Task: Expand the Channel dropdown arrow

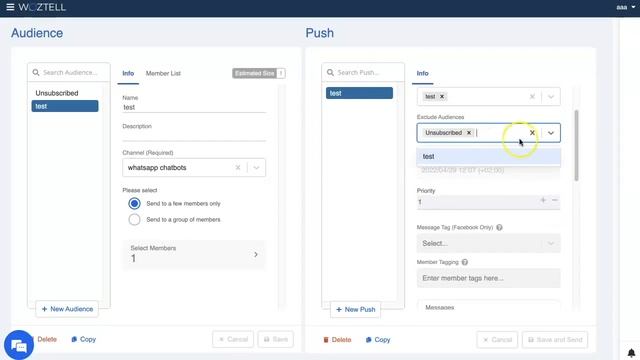Action: point(256,168)
